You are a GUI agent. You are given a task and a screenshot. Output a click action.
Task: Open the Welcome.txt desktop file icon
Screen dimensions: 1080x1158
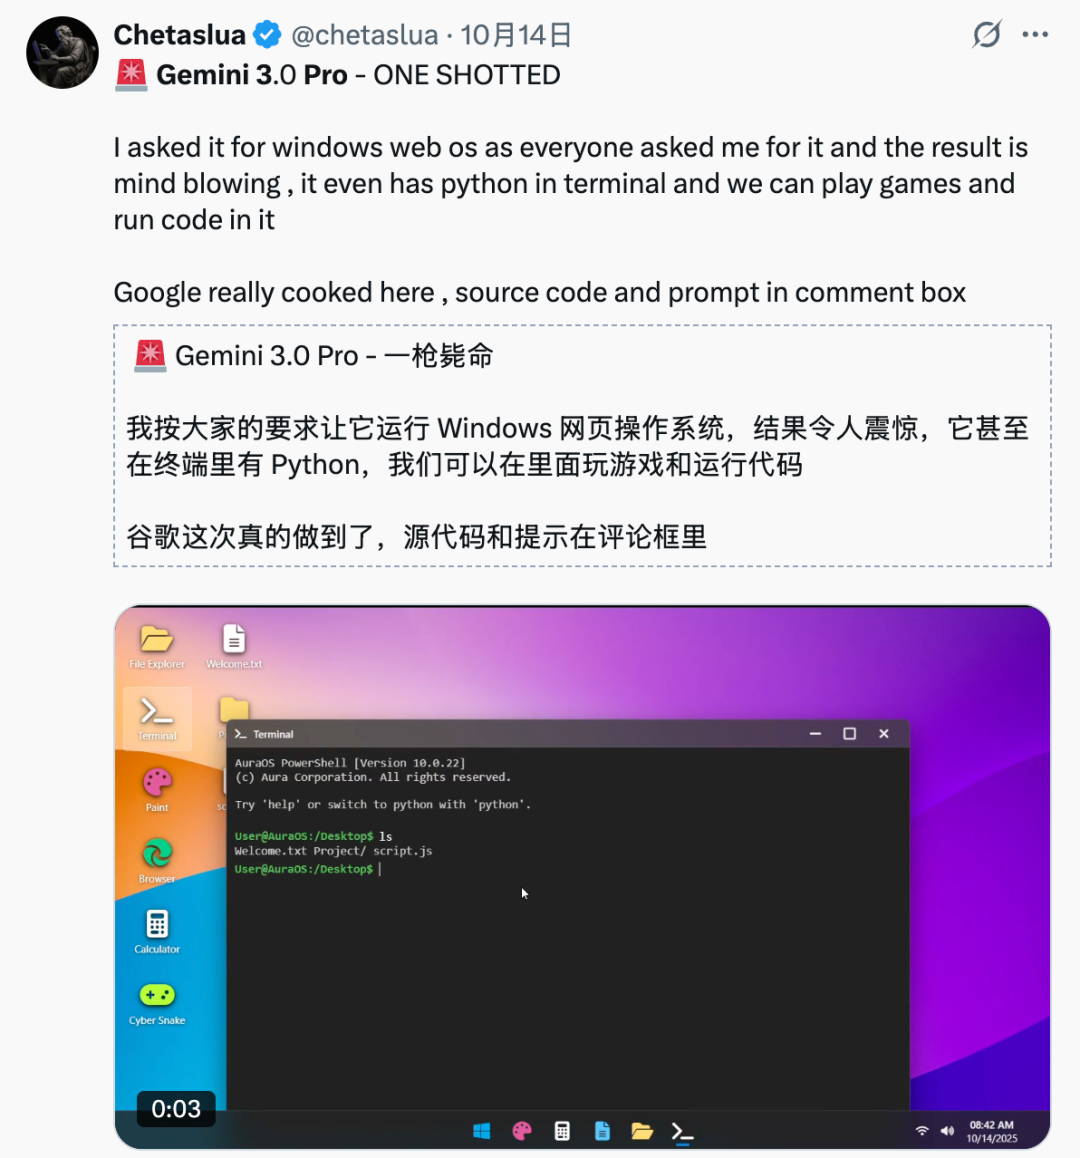tap(234, 647)
